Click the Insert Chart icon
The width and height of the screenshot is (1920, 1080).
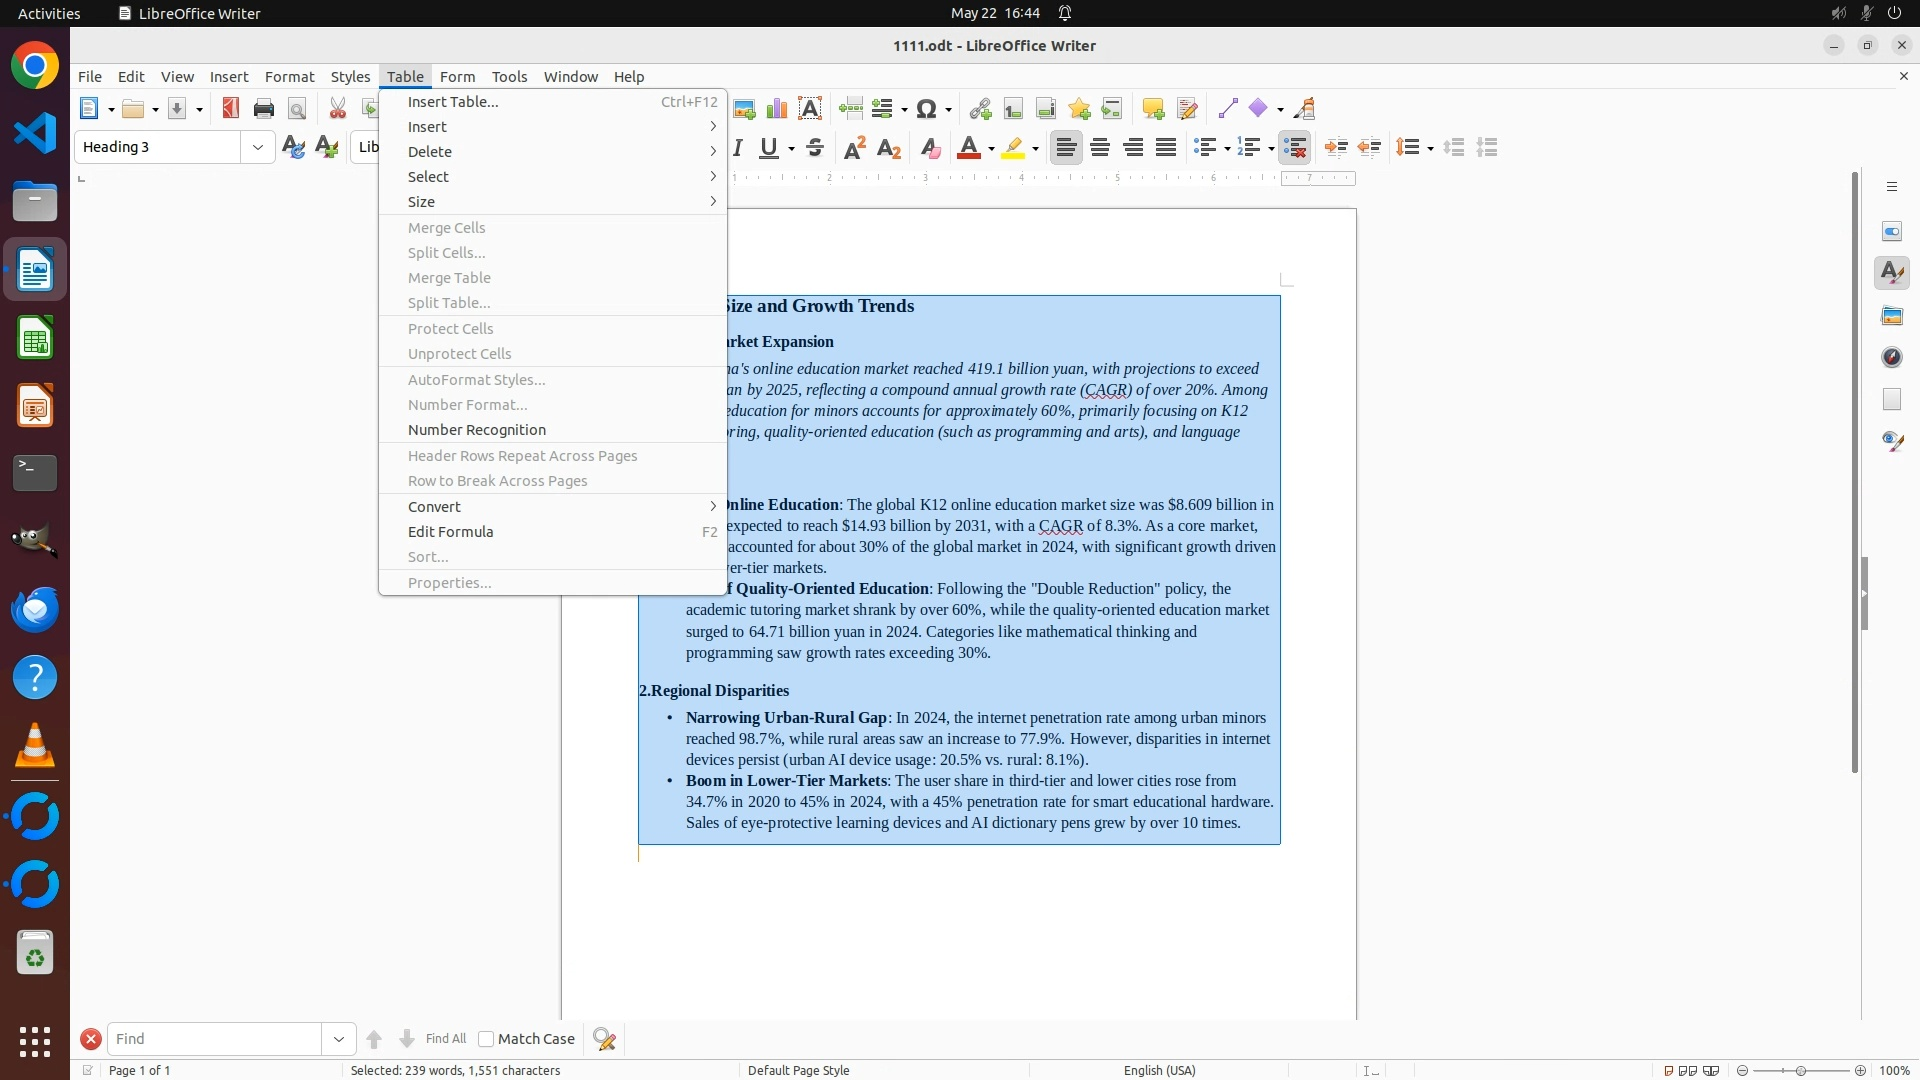click(777, 109)
